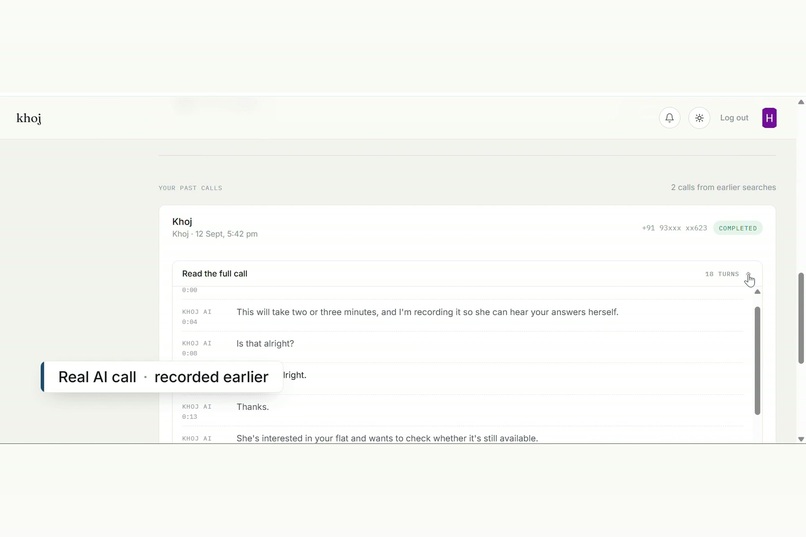Viewport: 806px width, 537px height.
Task: Select the 'She's interested in your flat' line
Action: [x=387, y=438]
